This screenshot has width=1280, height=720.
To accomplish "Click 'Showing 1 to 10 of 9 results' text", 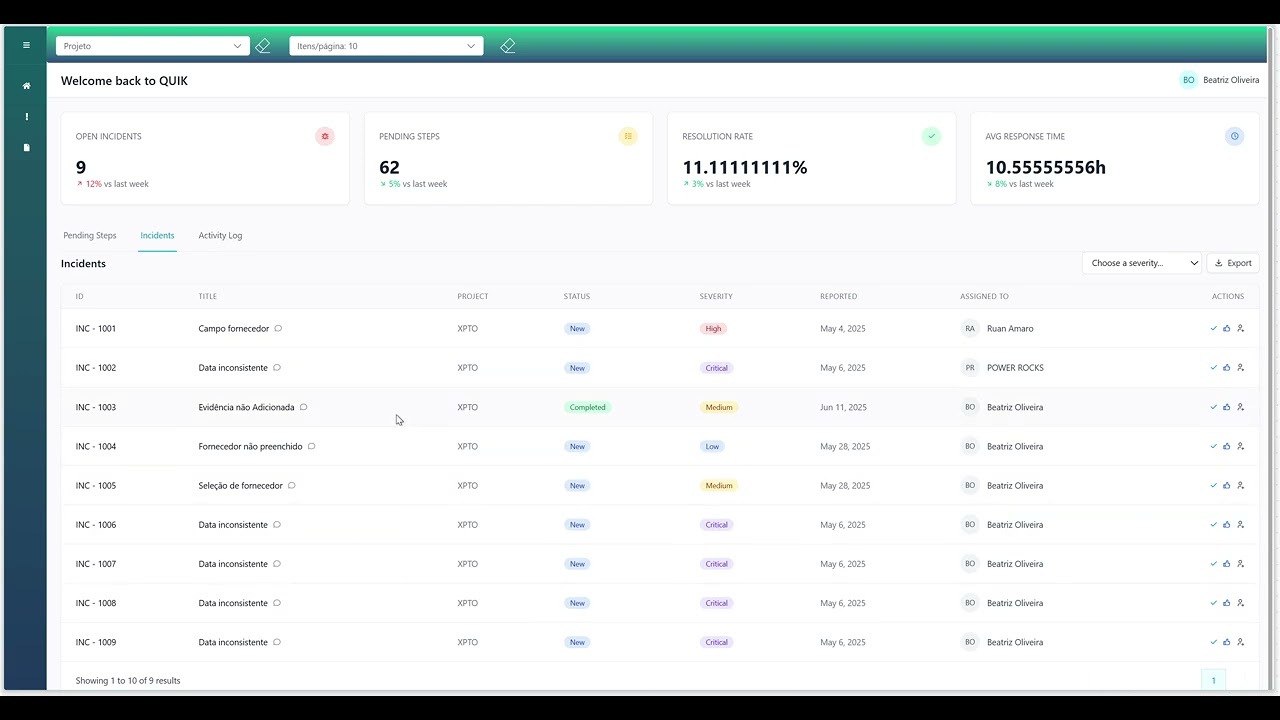I will click(x=128, y=680).
